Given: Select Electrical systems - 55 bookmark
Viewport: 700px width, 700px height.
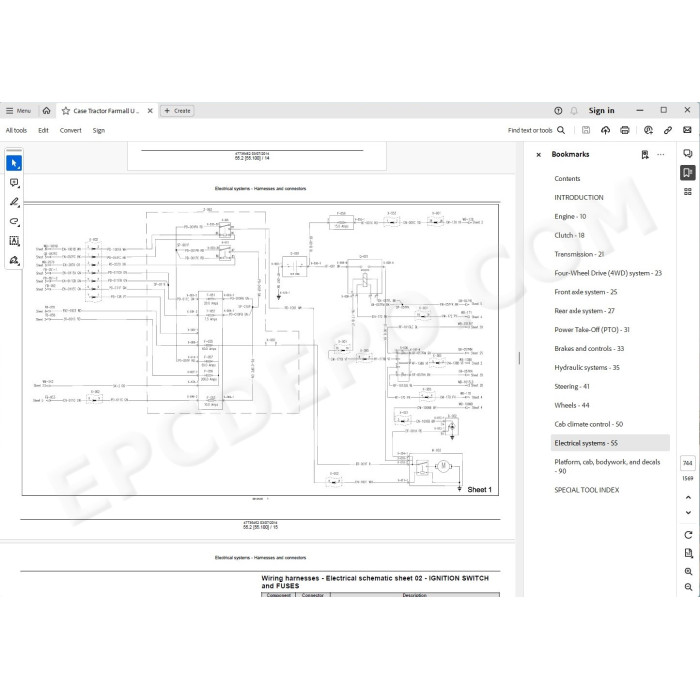Looking at the screenshot, I should click(x=610, y=443).
